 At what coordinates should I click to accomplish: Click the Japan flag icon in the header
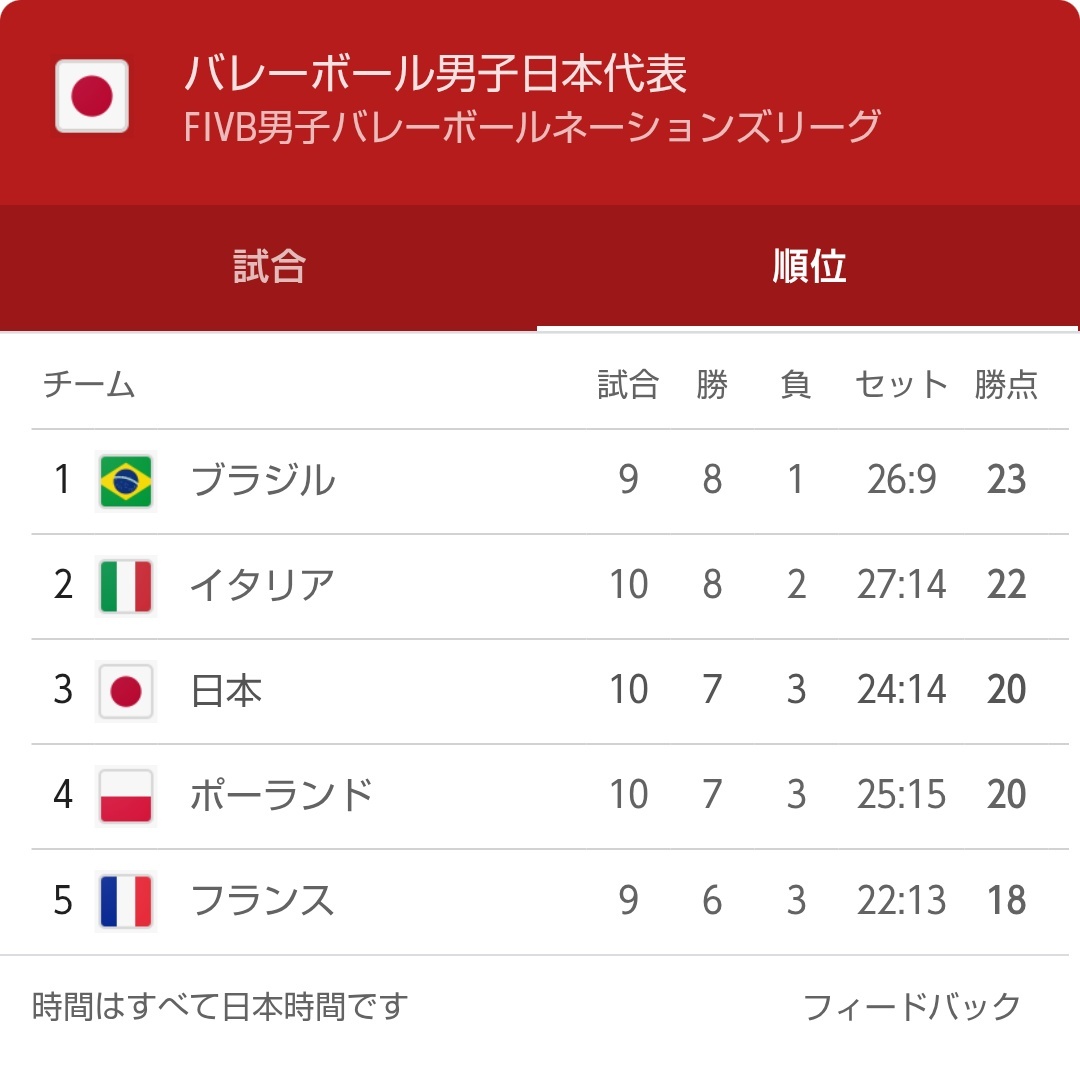point(92,96)
